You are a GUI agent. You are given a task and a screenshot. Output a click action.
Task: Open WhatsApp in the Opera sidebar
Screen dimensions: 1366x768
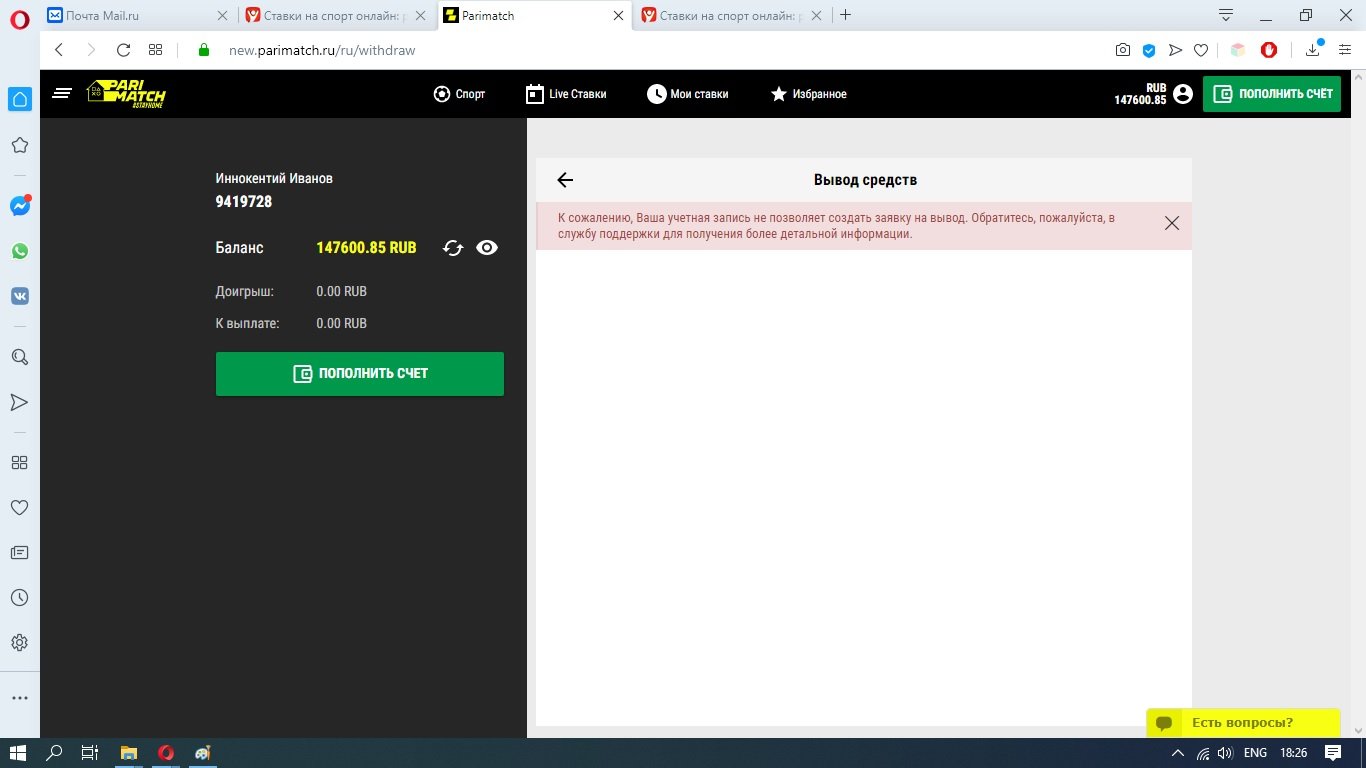pyautogui.click(x=19, y=252)
